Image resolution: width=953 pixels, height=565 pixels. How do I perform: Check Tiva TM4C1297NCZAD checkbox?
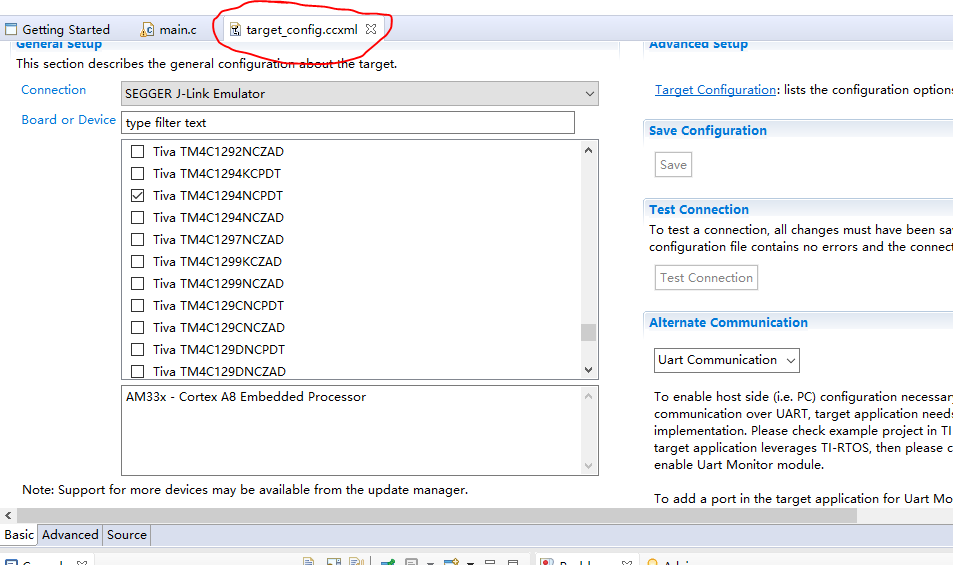137,239
